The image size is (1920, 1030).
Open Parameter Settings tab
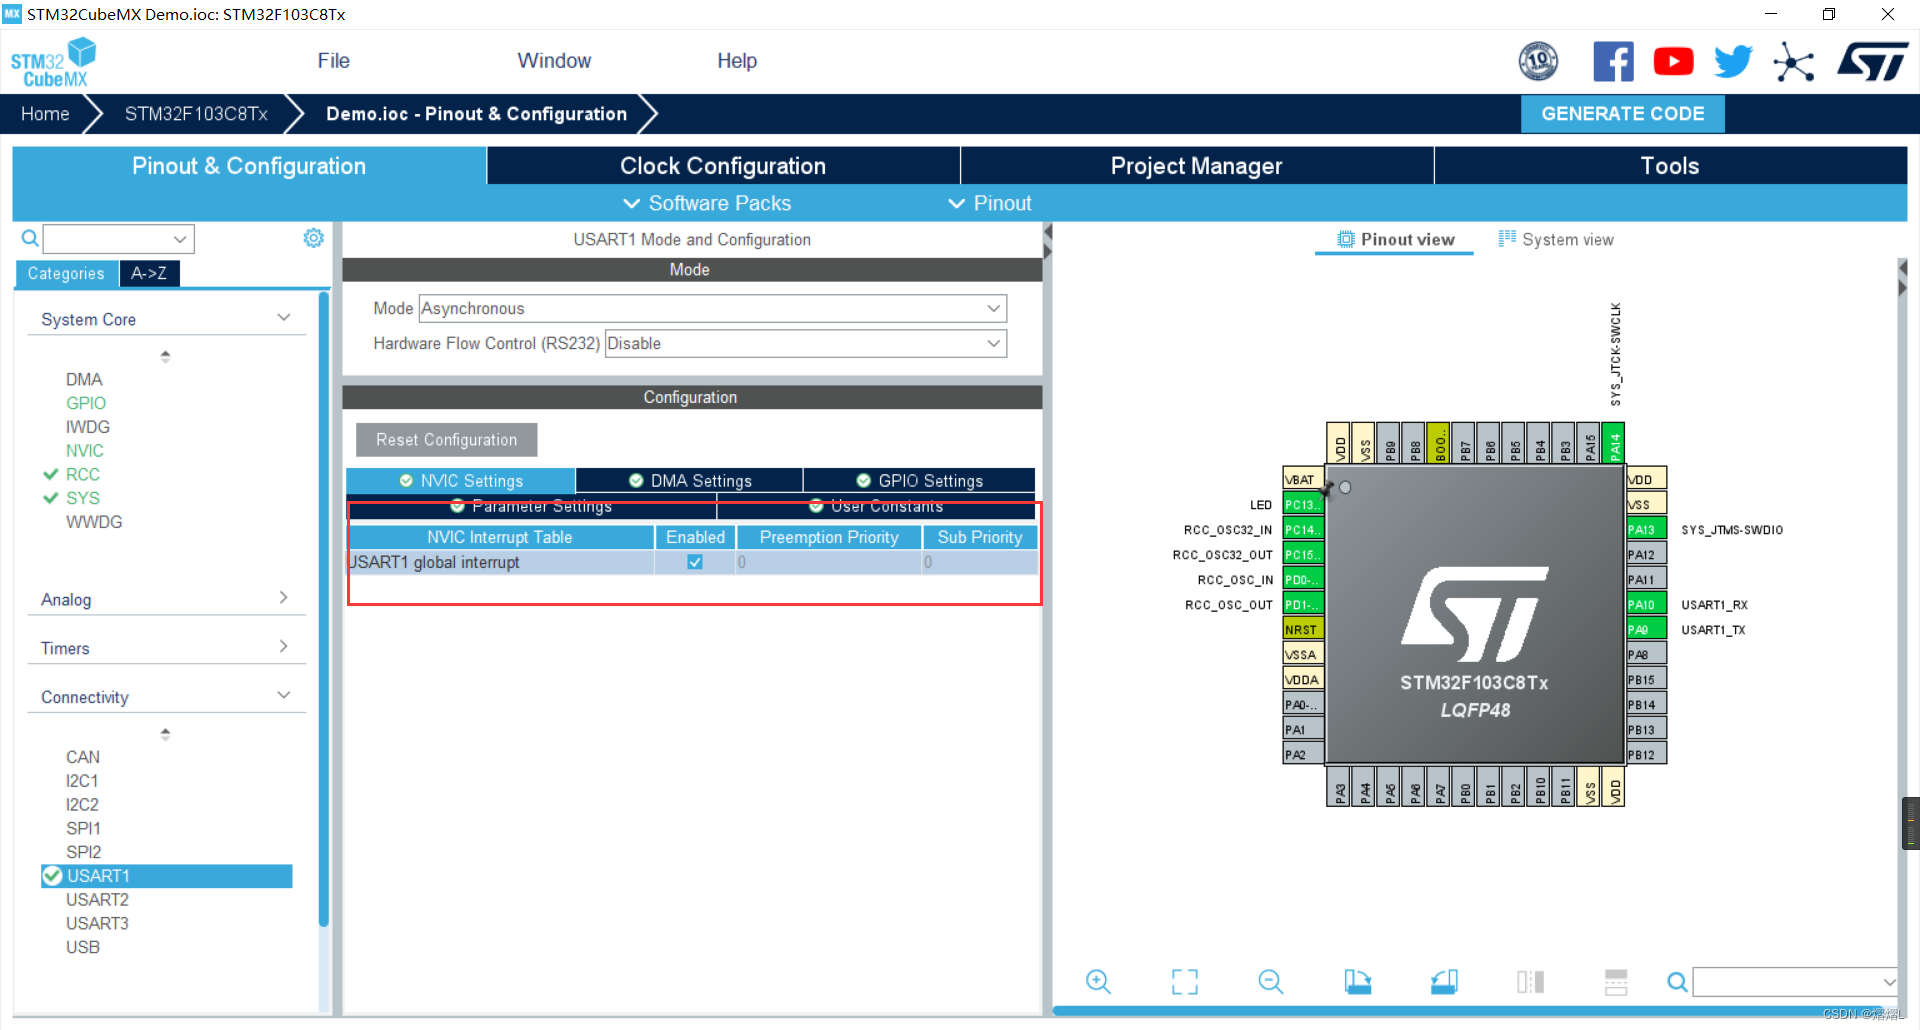click(532, 507)
